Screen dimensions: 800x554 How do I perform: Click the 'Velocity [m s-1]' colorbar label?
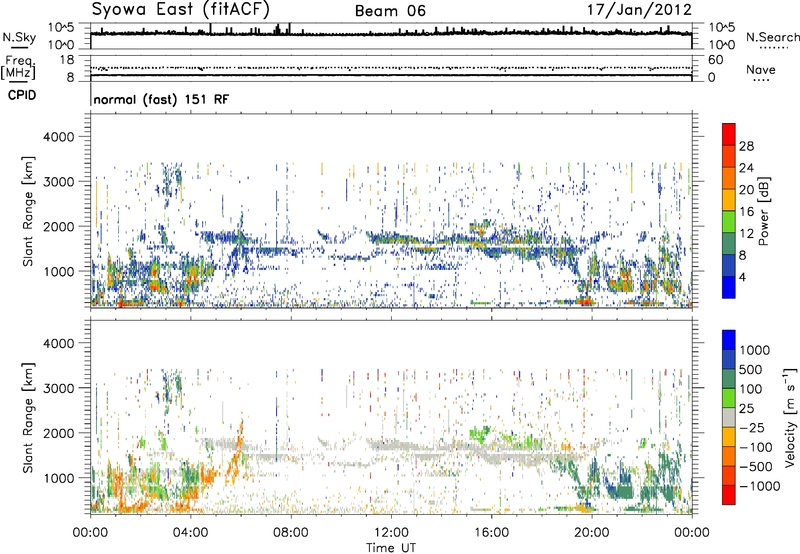[x=790, y=417]
